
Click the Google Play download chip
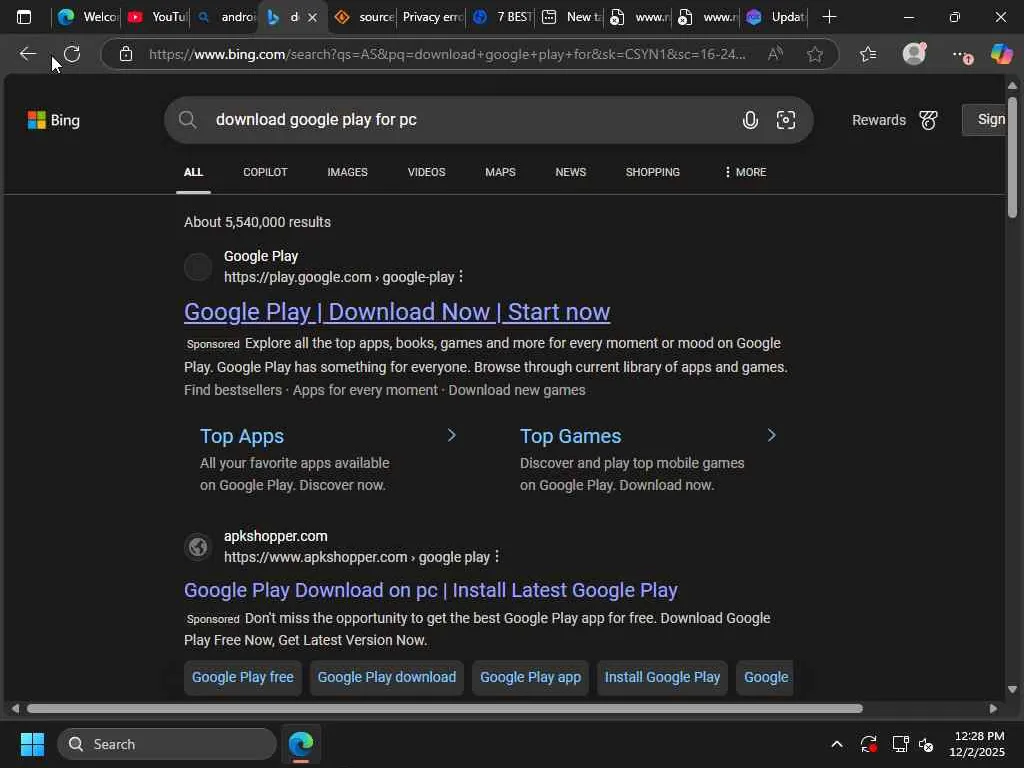pyautogui.click(x=387, y=677)
